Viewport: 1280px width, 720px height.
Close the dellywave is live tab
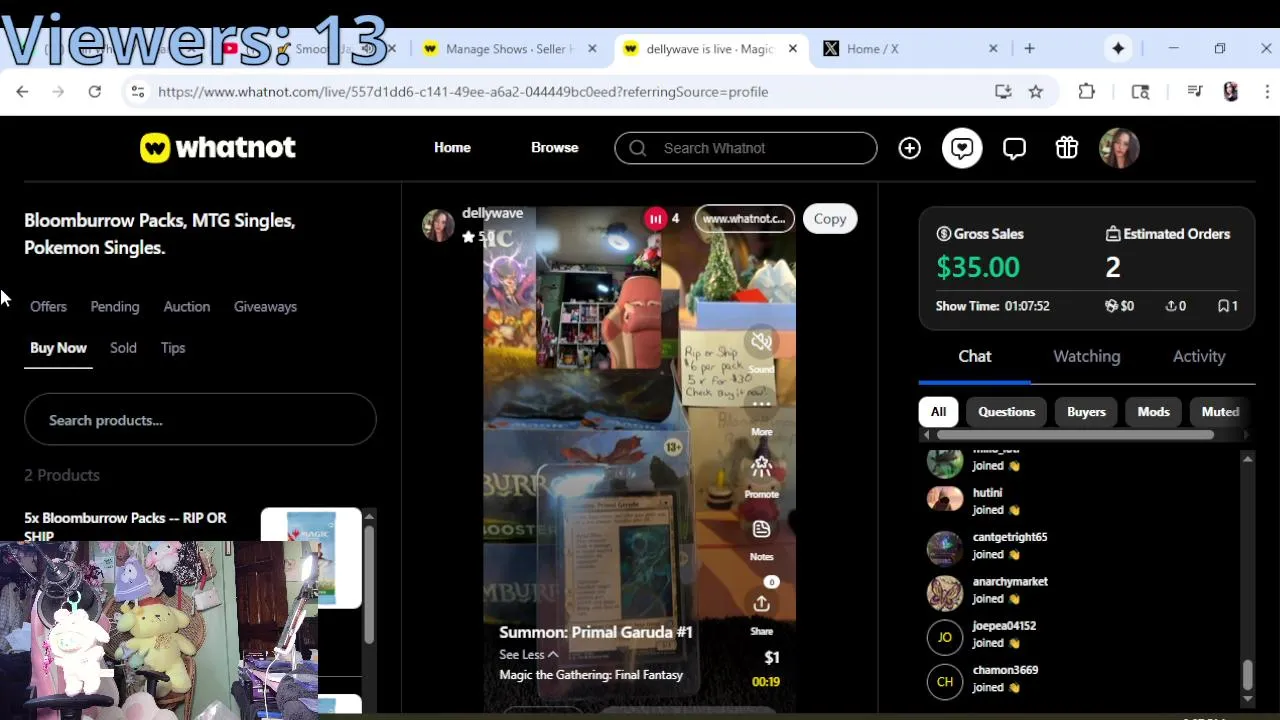pos(793,48)
